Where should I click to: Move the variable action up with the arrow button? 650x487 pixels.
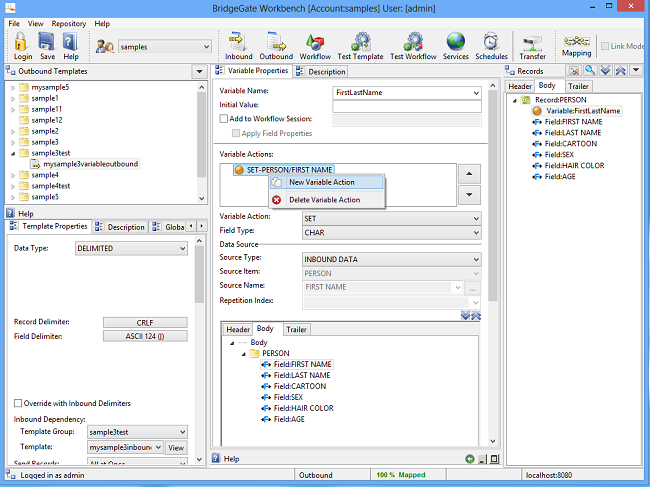point(469,174)
